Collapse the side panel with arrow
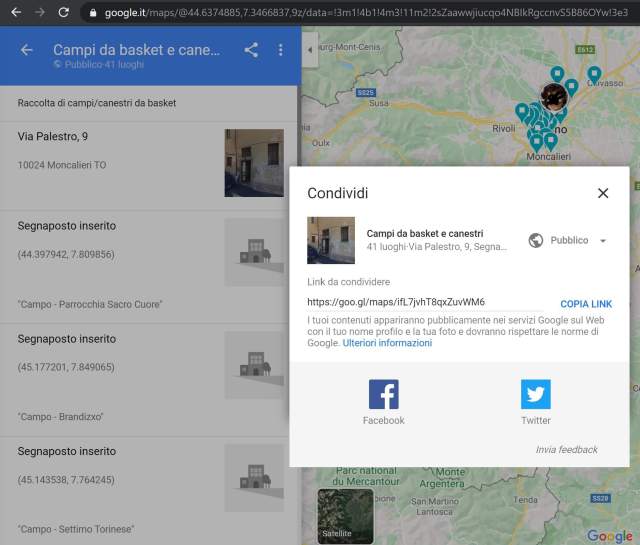The height and width of the screenshot is (545, 640). point(309,50)
